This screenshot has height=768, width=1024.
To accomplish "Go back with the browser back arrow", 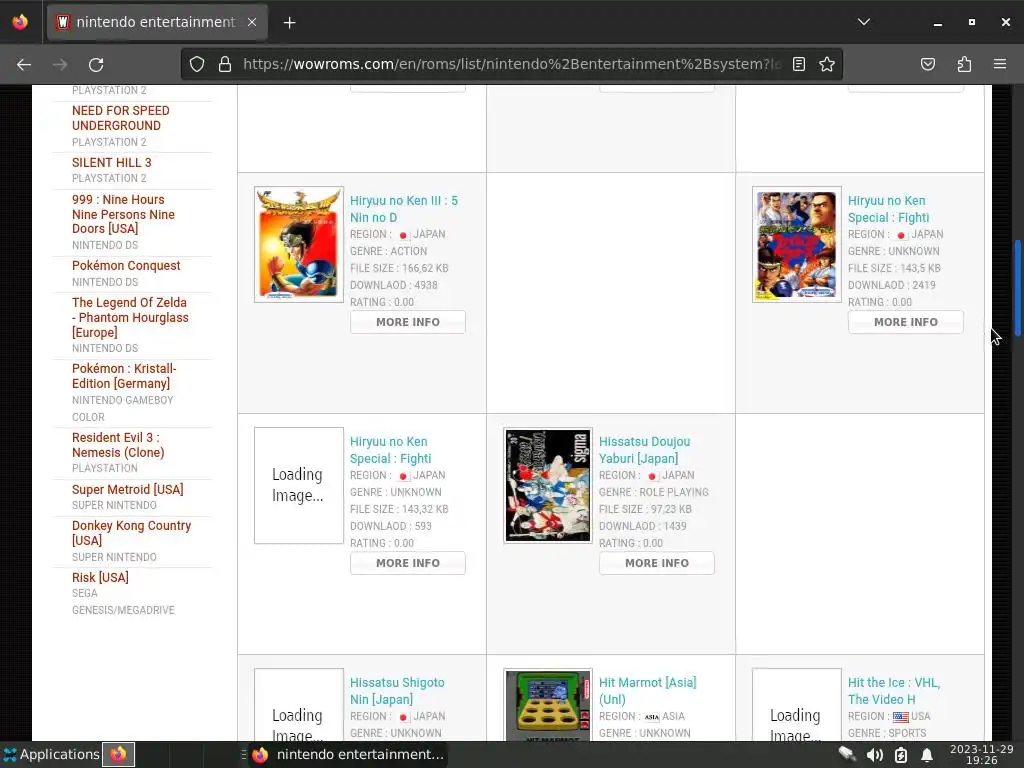I will 24,64.
